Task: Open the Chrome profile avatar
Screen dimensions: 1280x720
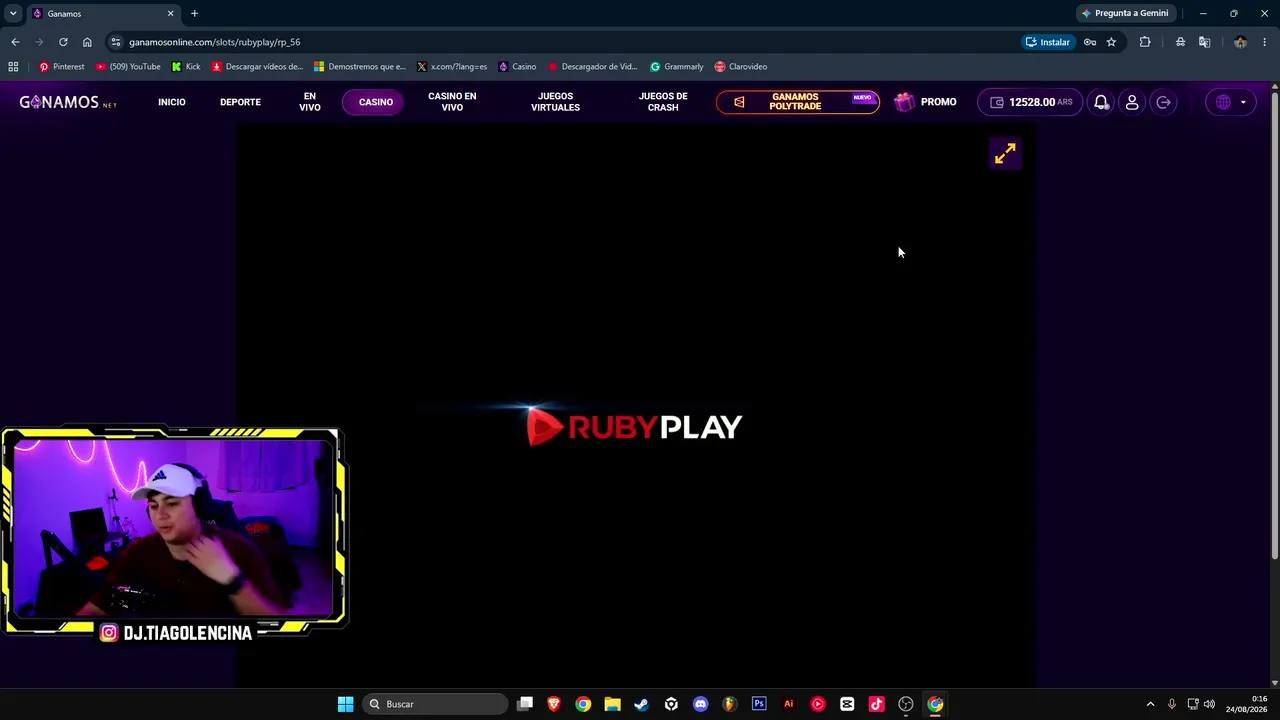Action: 1240,42
